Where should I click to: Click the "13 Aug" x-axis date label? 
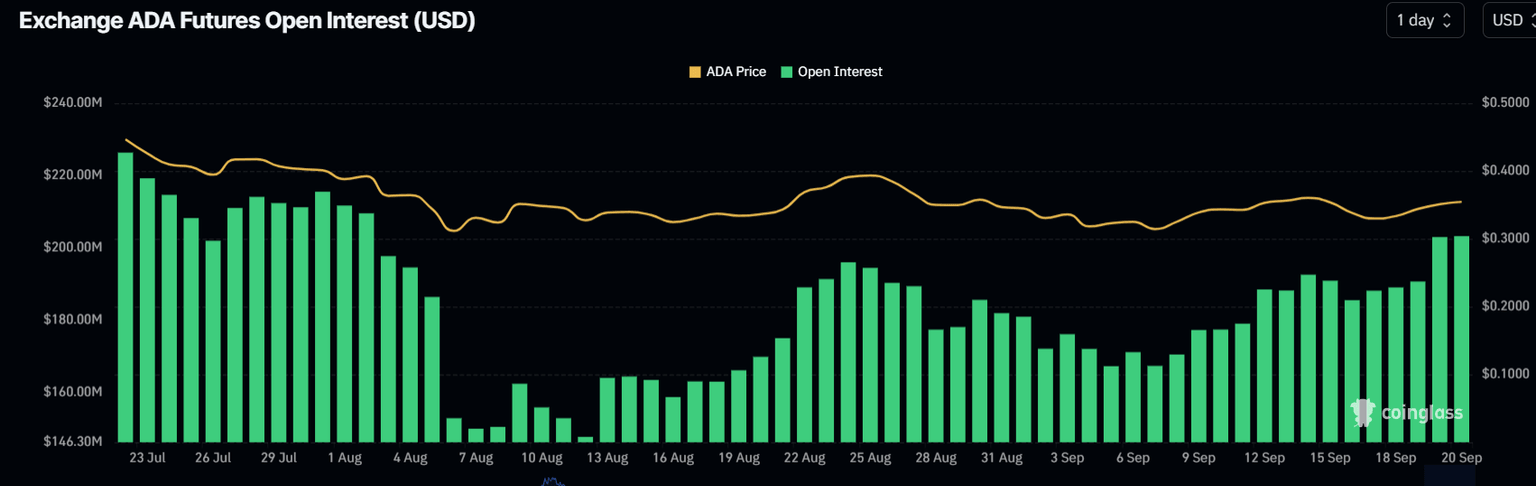coord(607,458)
